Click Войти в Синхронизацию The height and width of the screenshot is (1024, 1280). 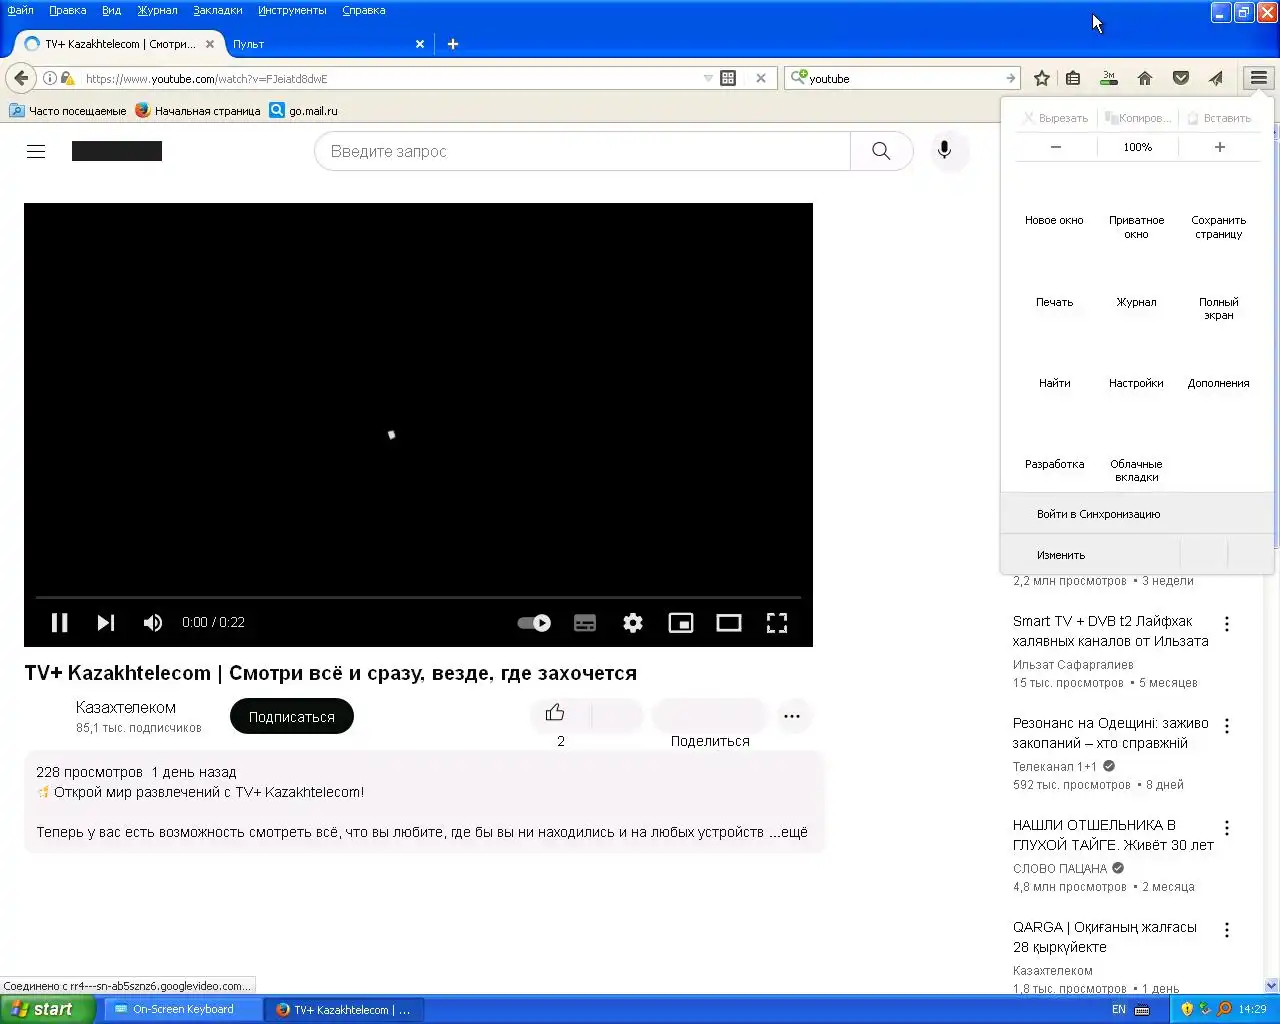[x=1137, y=514]
